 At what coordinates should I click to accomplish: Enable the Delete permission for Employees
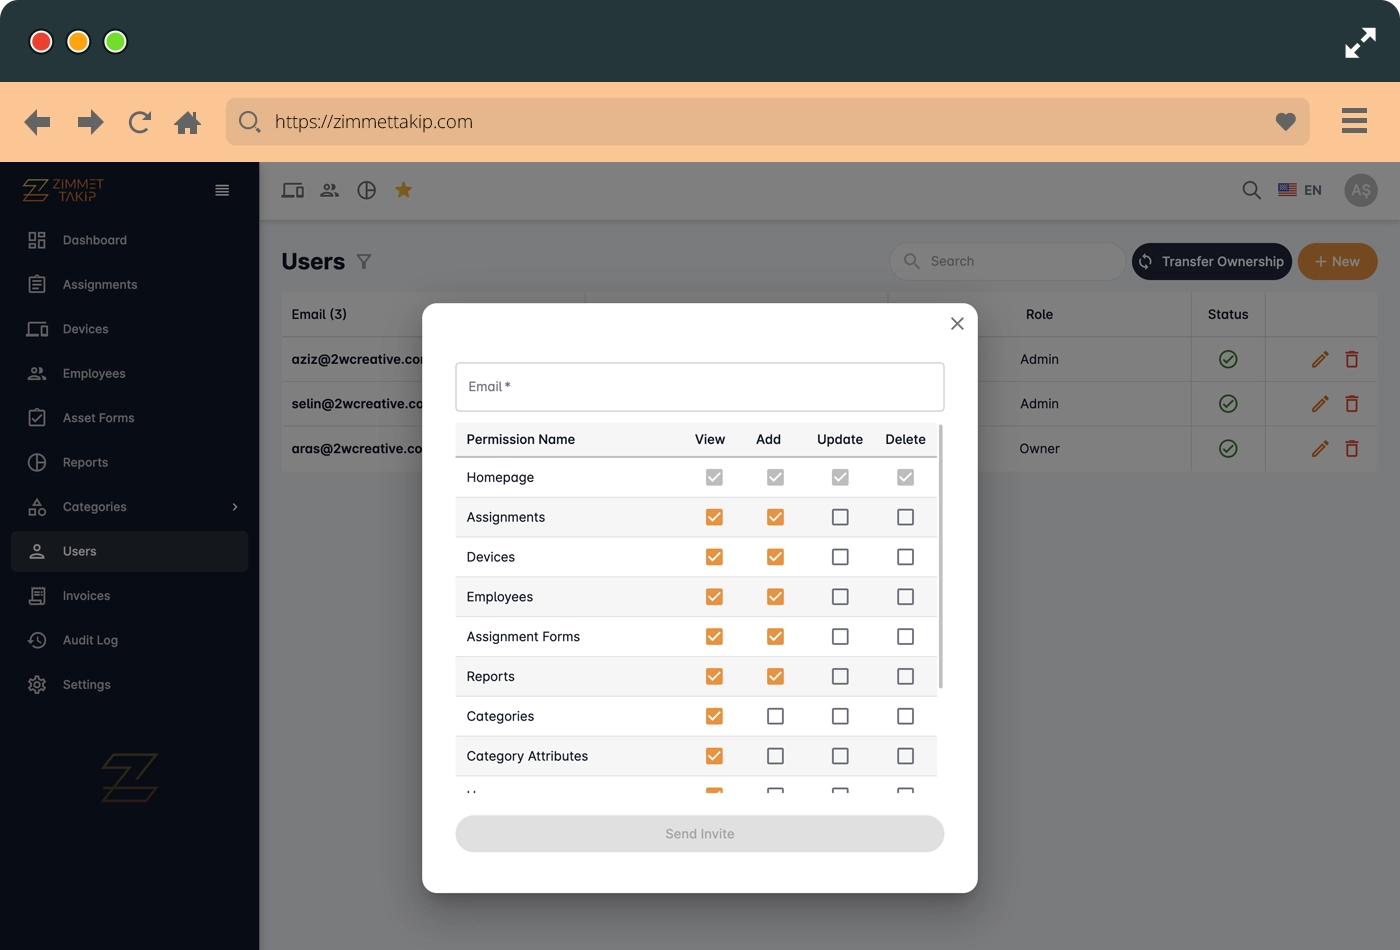click(905, 597)
